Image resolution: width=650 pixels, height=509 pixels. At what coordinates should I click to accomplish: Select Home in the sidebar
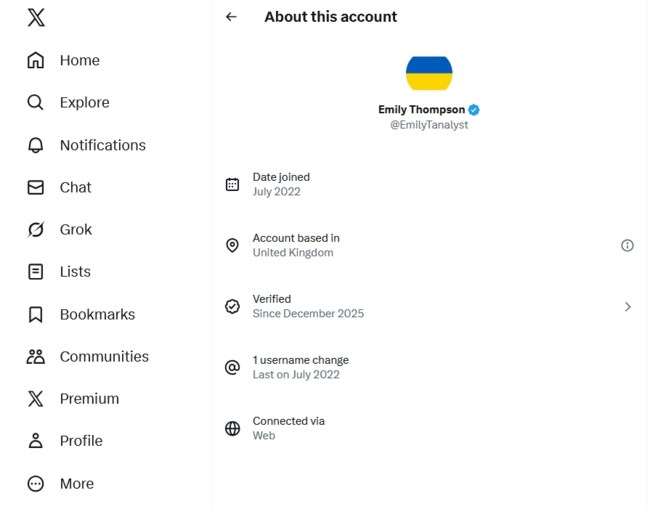tap(79, 60)
